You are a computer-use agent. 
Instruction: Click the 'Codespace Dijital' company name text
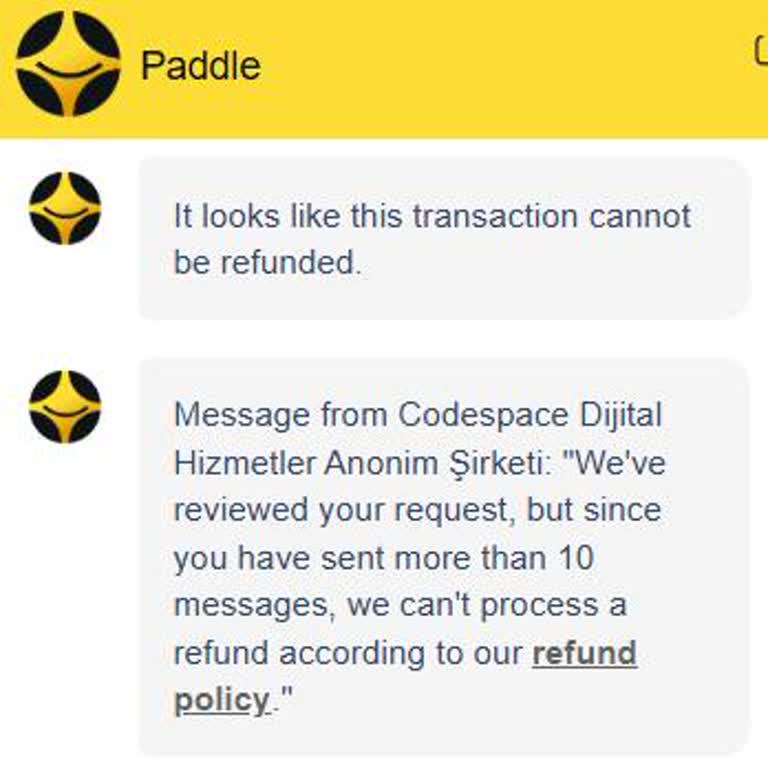530,414
